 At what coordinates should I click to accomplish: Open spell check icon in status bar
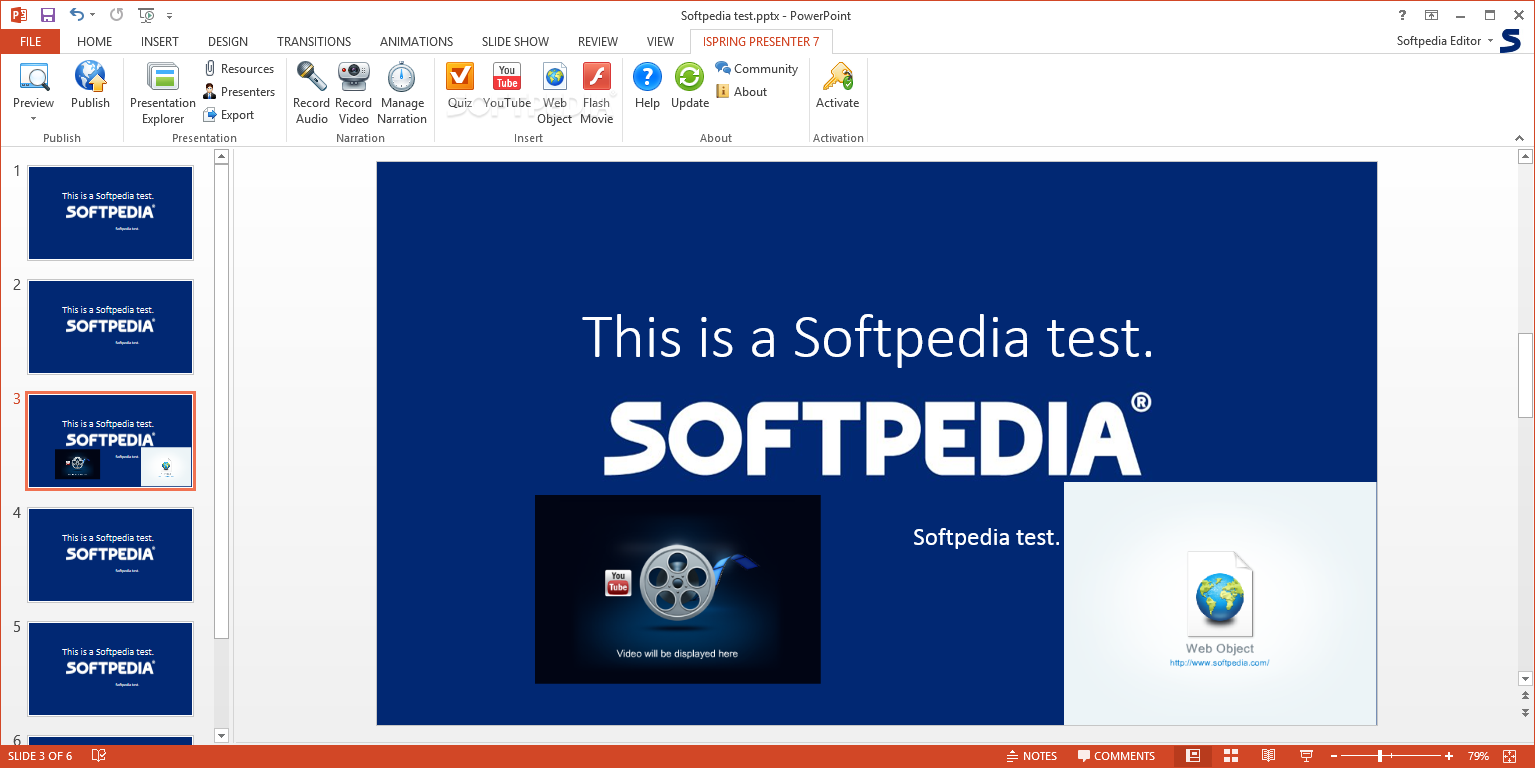coord(99,756)
